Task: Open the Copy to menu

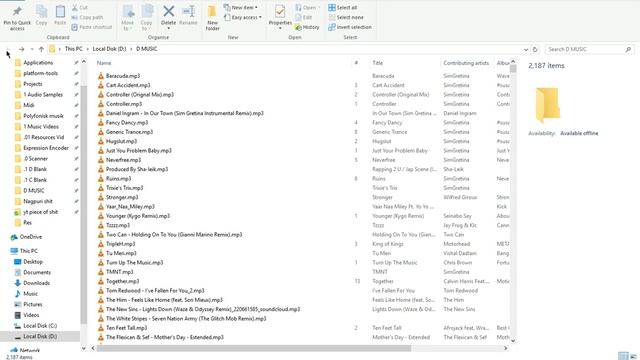Action: 147,18
